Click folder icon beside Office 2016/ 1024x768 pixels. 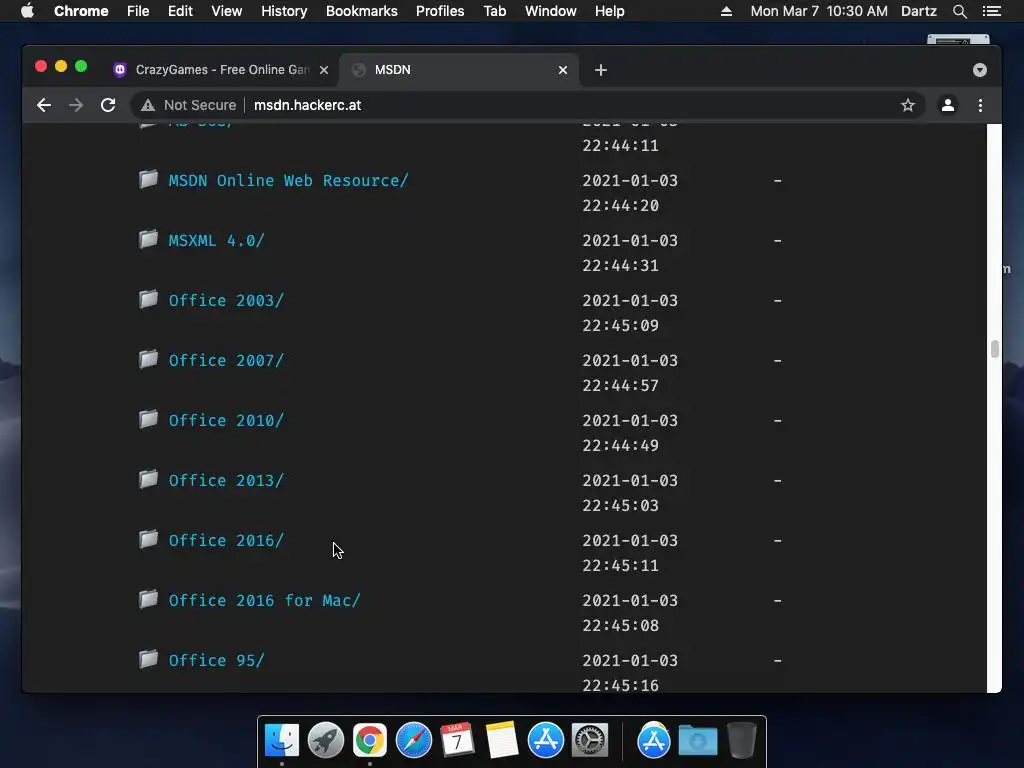pos(148,539)
